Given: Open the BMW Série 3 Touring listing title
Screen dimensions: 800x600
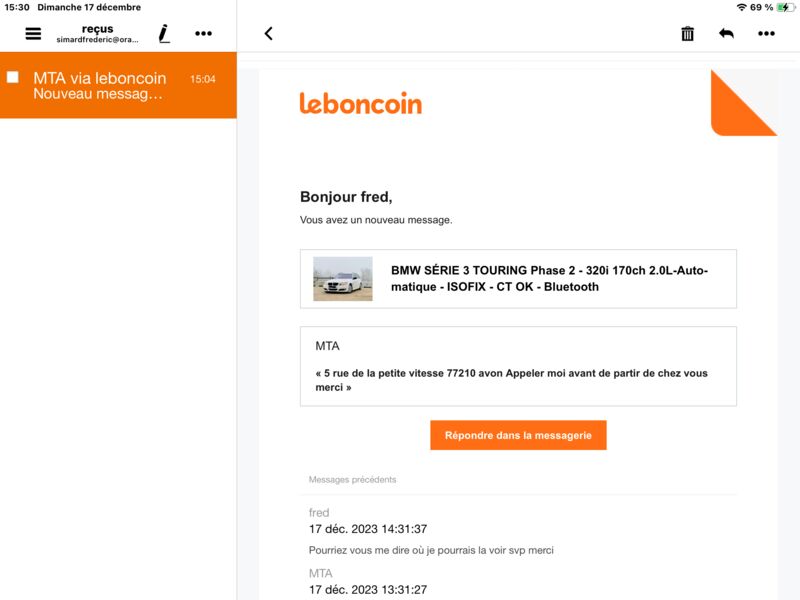Looking at the screenshot, I should click(549, 279).
